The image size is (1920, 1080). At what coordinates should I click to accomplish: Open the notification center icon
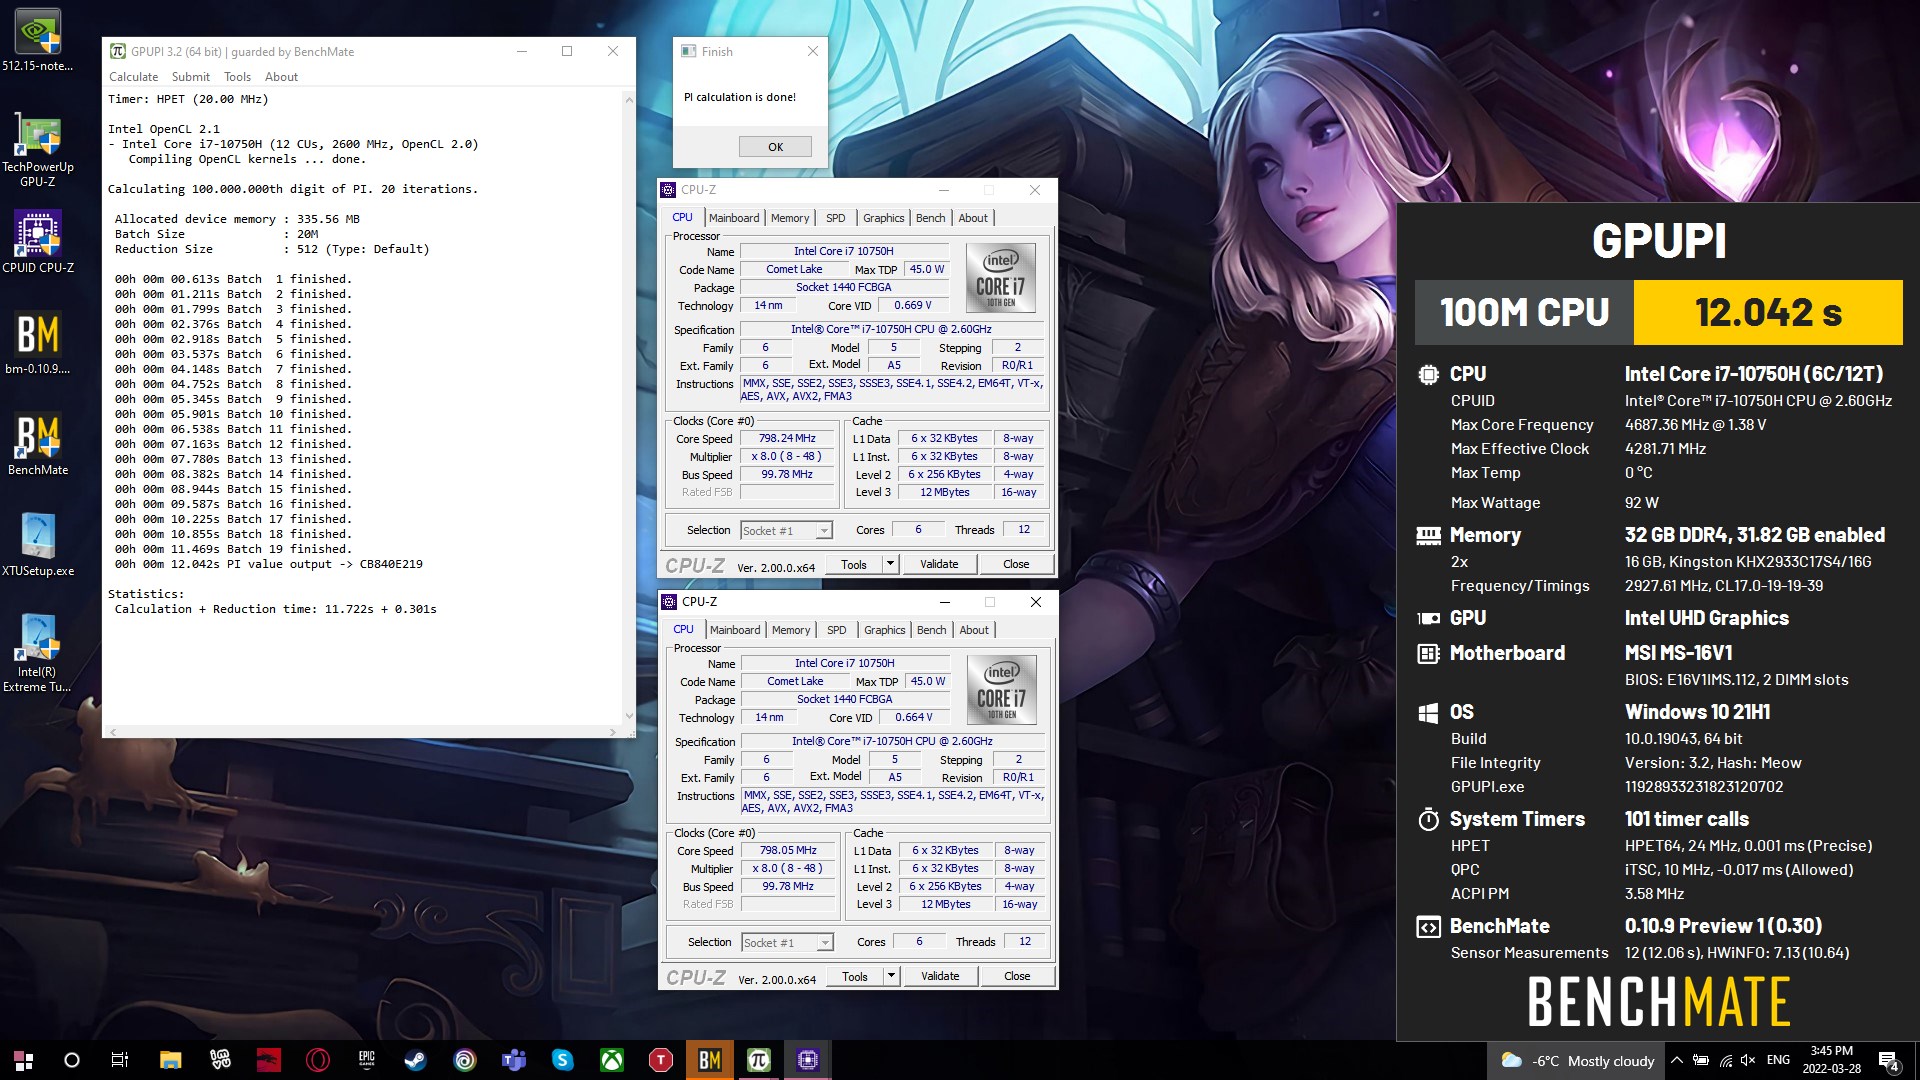(x=1889, y=1060)
